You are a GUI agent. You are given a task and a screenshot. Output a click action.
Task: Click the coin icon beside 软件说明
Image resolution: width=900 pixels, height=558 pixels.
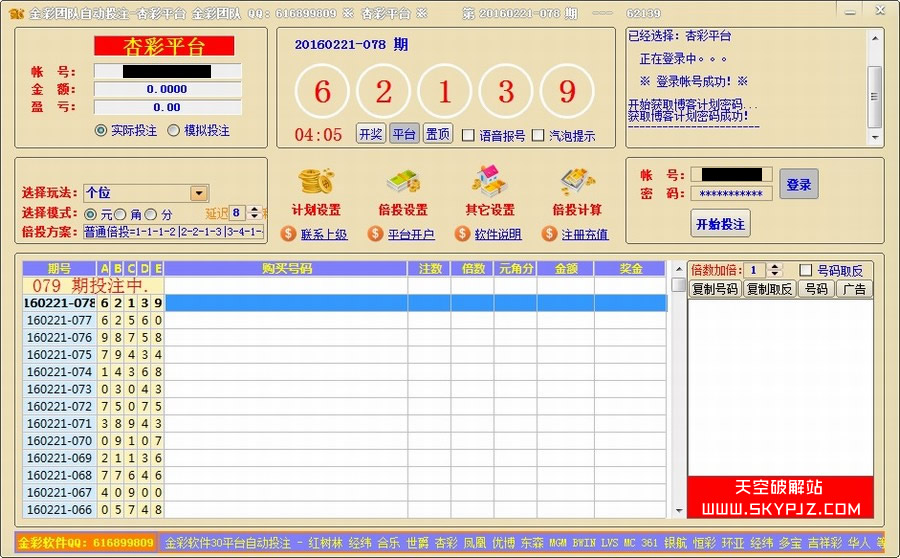point(461,234)
